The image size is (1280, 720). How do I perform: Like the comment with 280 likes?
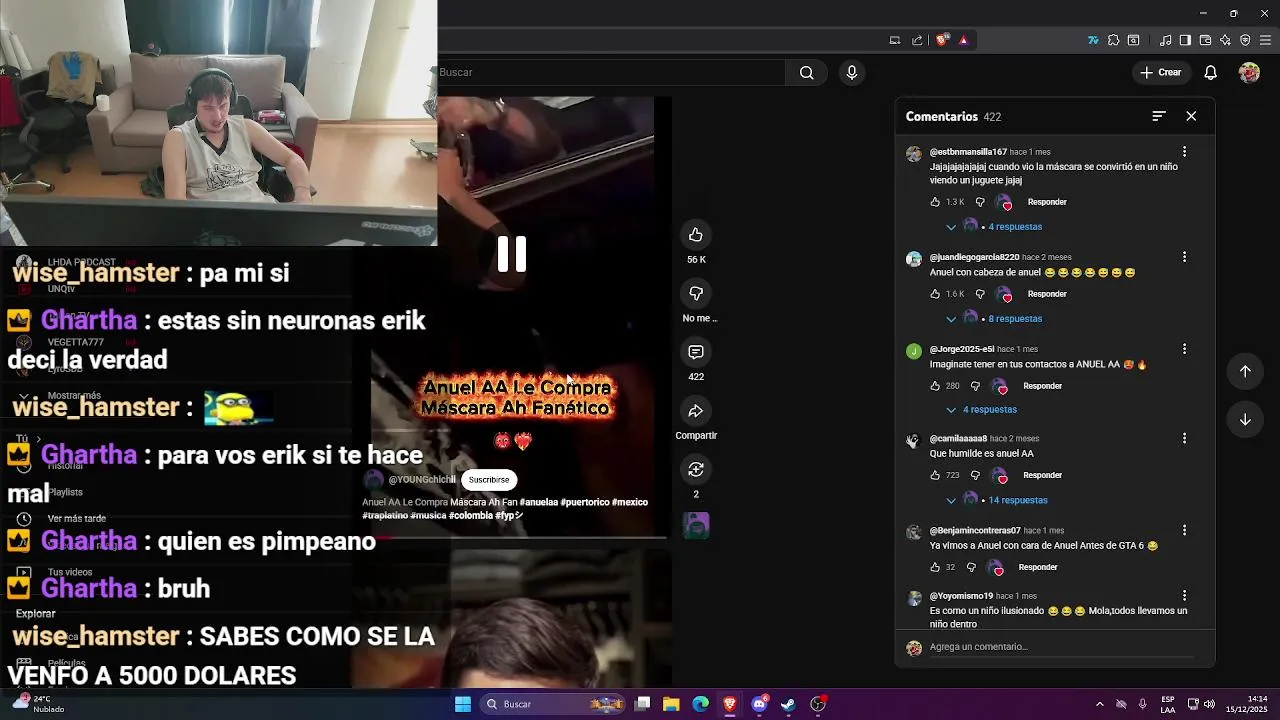point(935,386)
